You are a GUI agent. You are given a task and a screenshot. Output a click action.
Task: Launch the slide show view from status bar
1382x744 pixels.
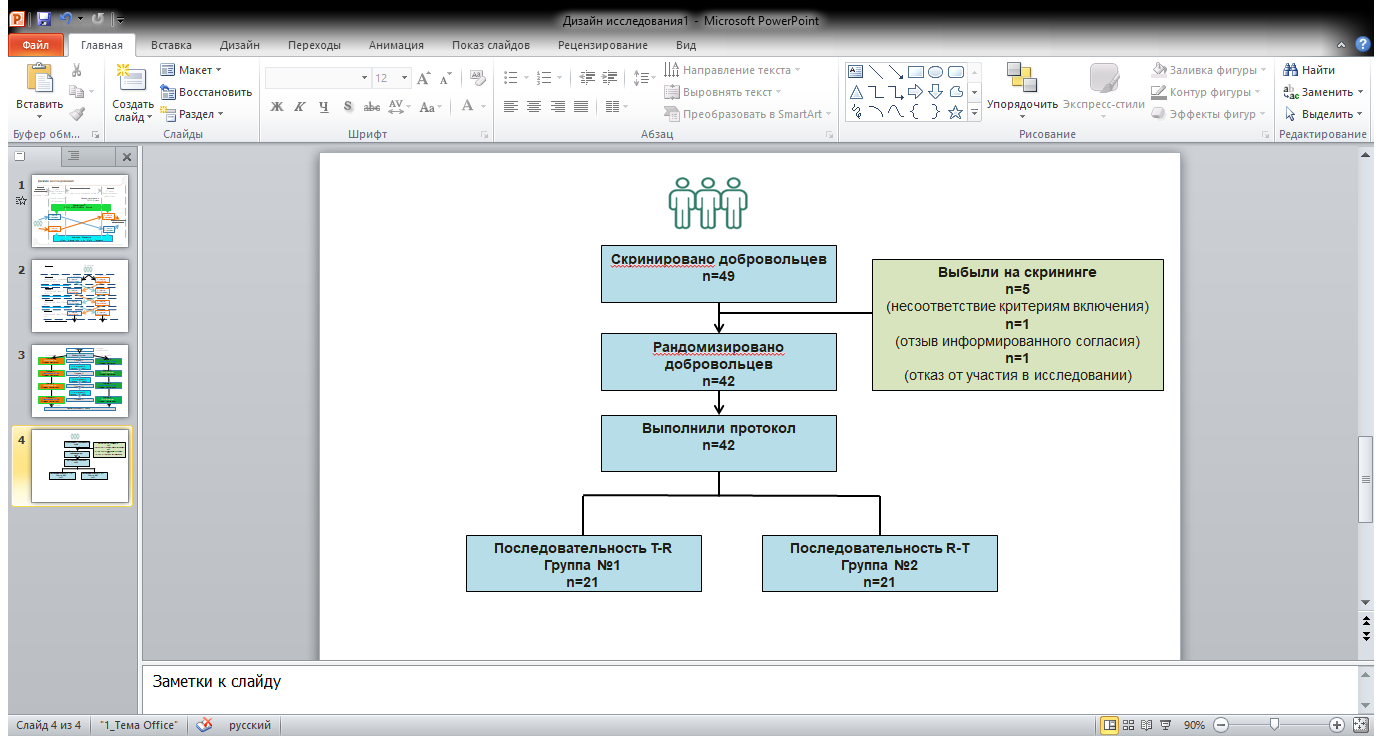(x=1165, y=725)
